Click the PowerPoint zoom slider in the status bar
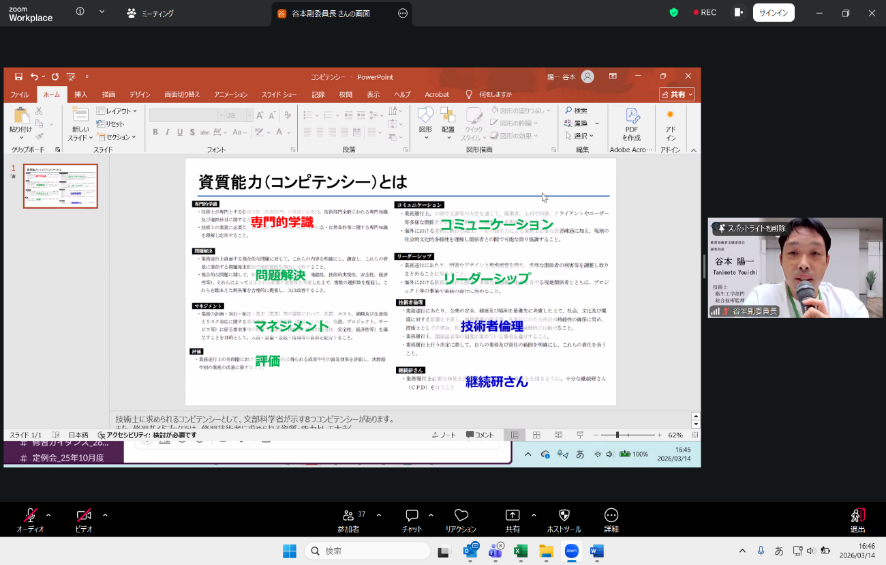Screen dimensions: 886x565 pos(618,435)
